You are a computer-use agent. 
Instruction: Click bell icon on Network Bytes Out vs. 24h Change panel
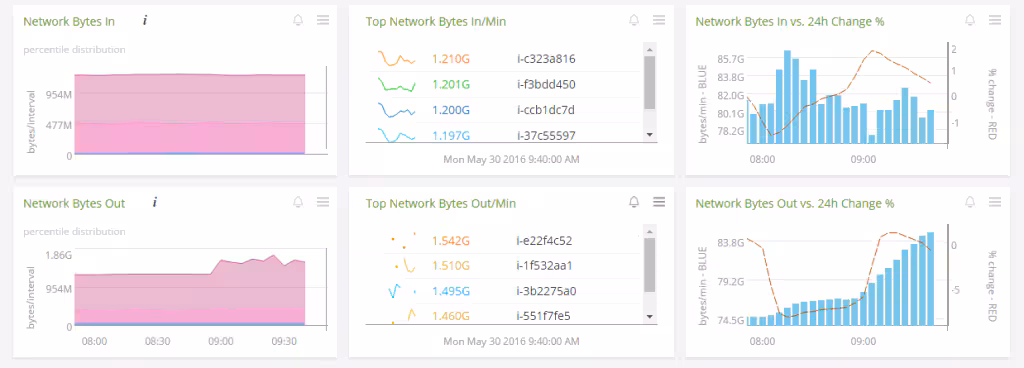[970, 202]
